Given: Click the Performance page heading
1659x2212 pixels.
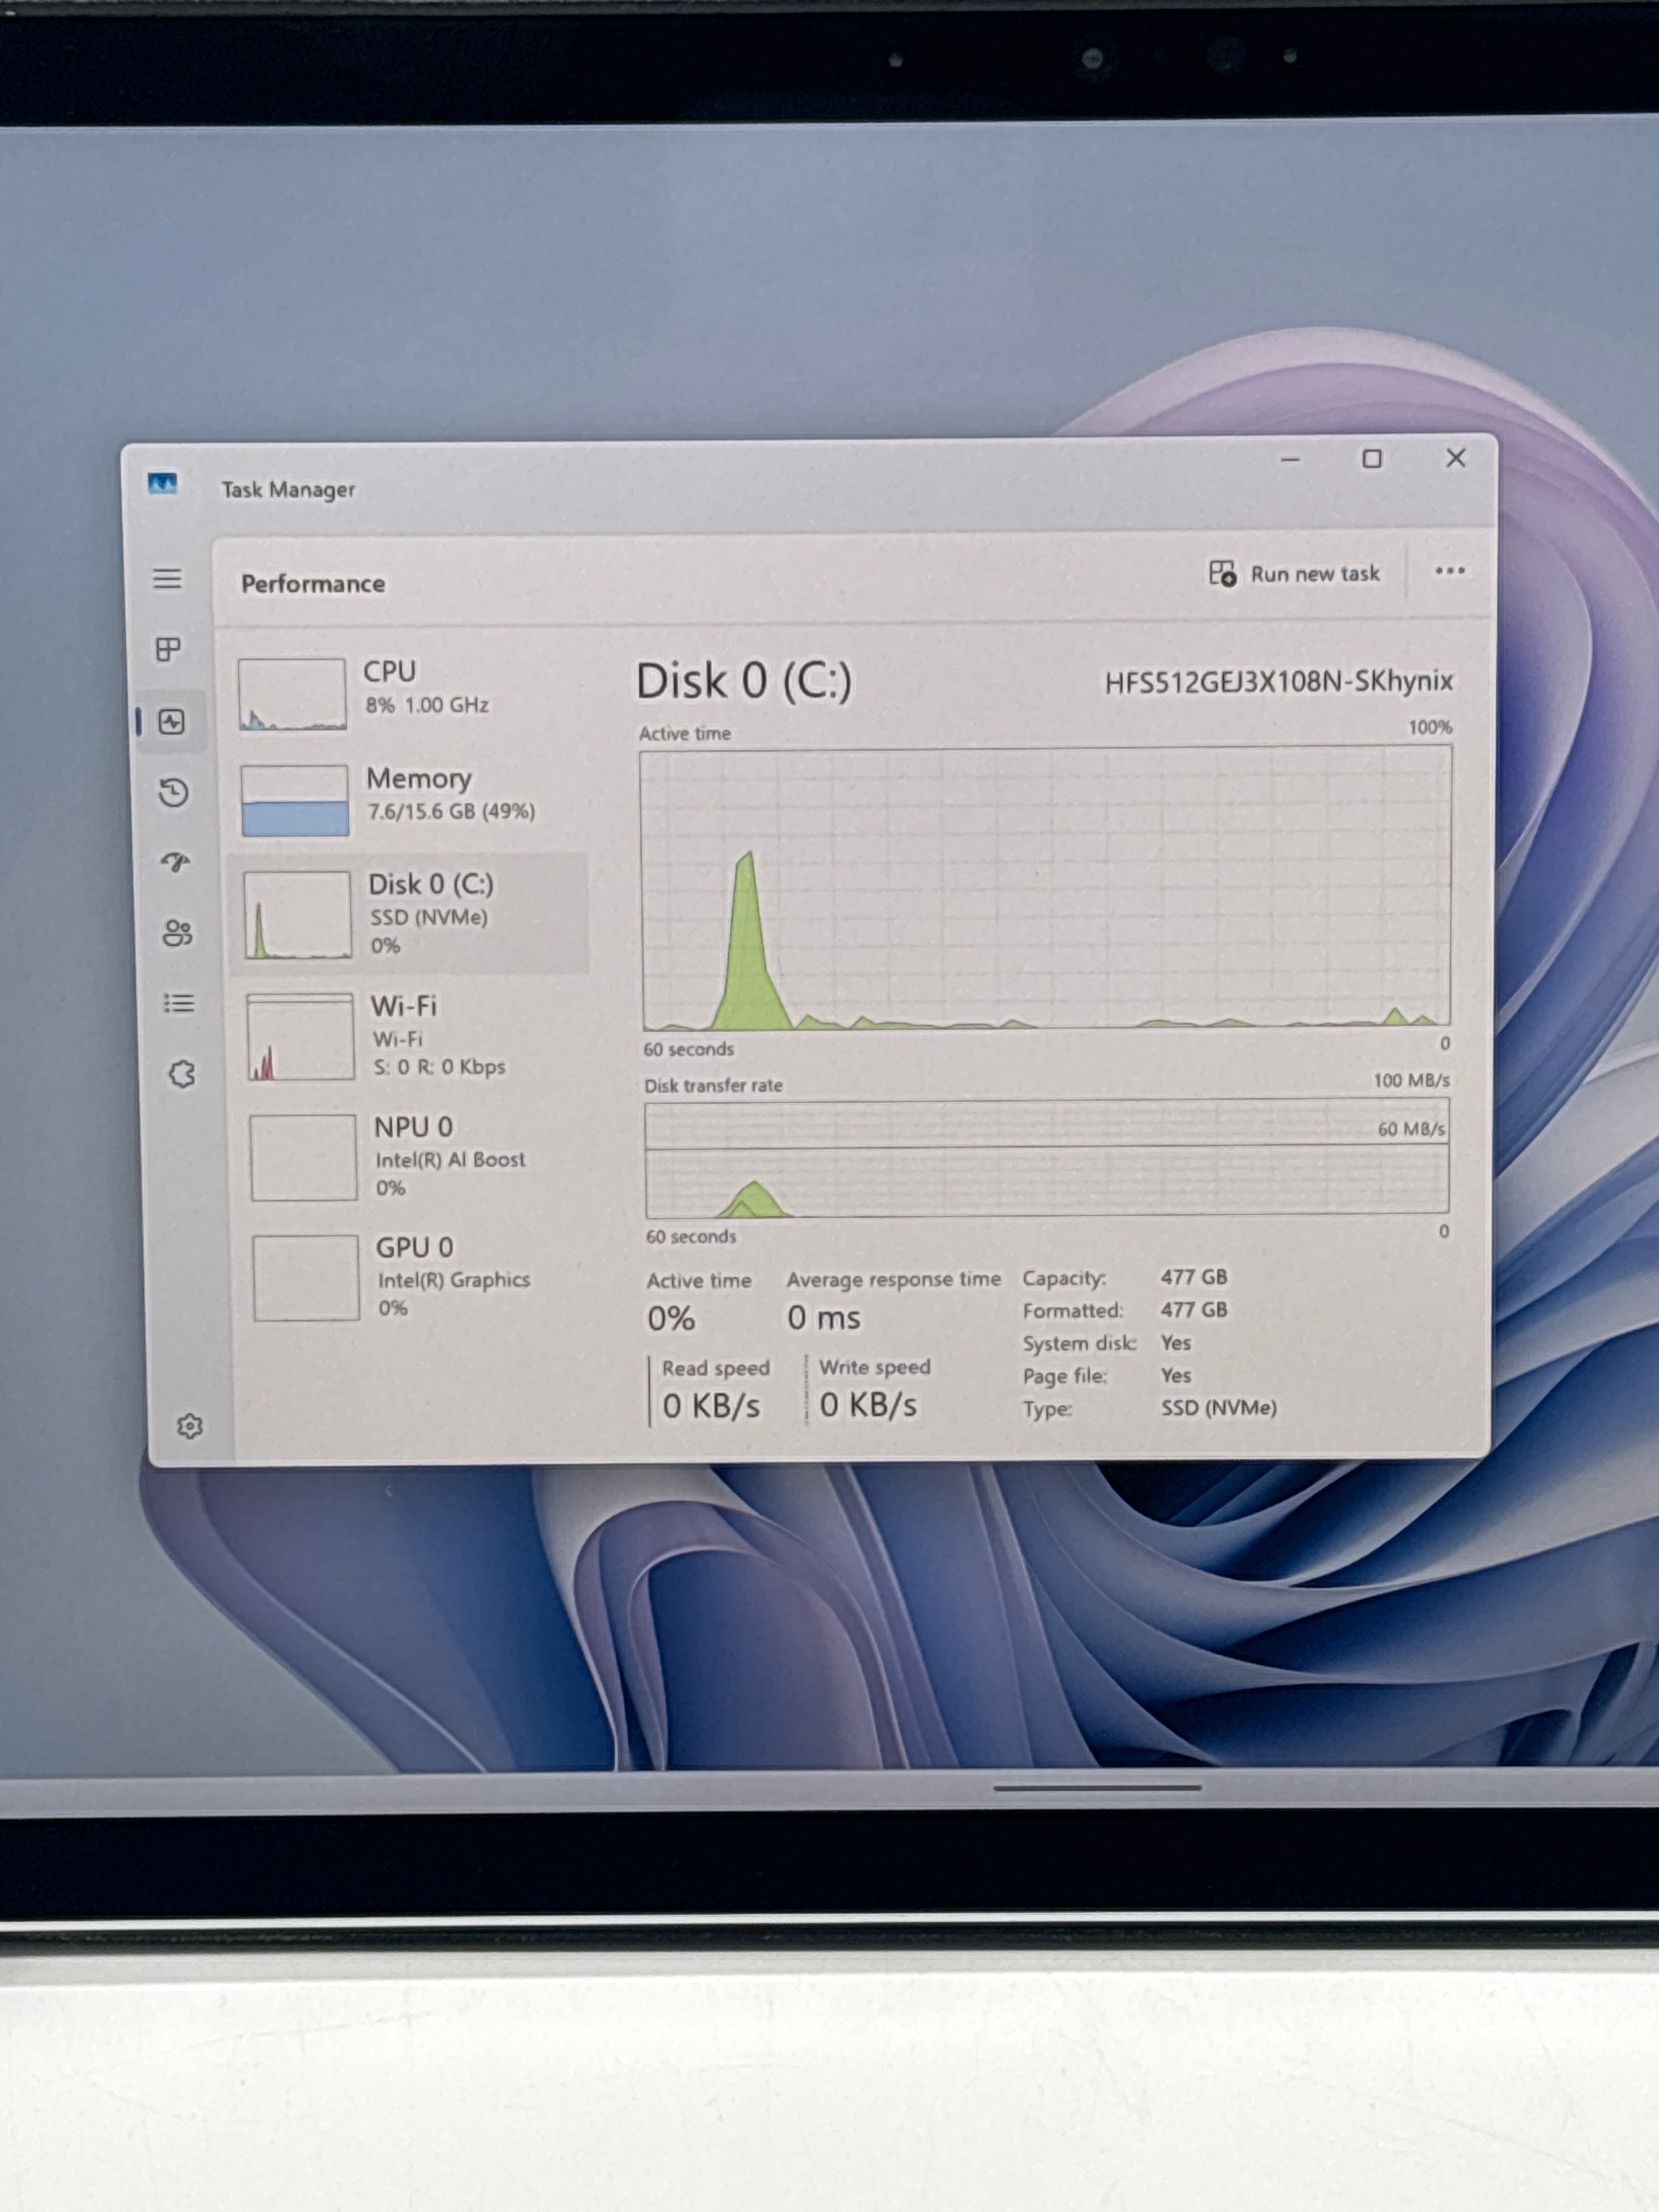Looking at the screenshot, I should pyautogui.click(x=313, y=584).
